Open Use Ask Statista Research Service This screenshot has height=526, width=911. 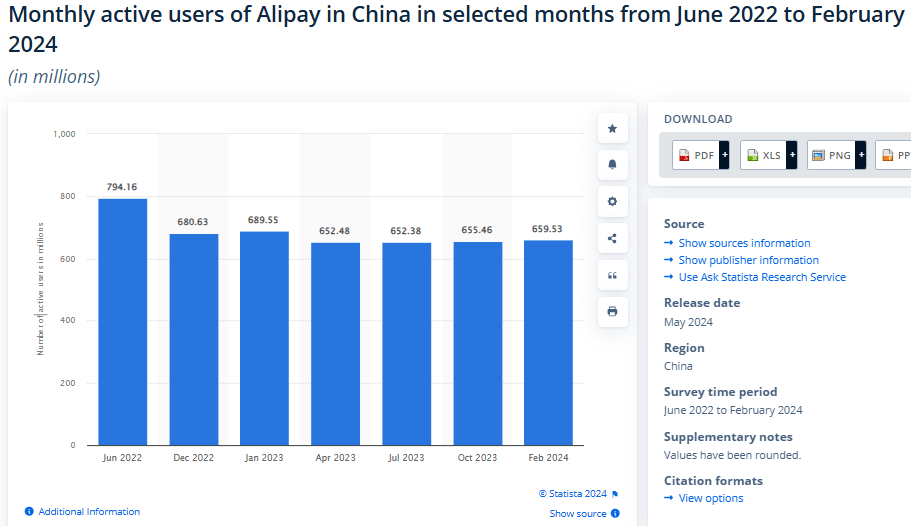[x=762, y=277]
